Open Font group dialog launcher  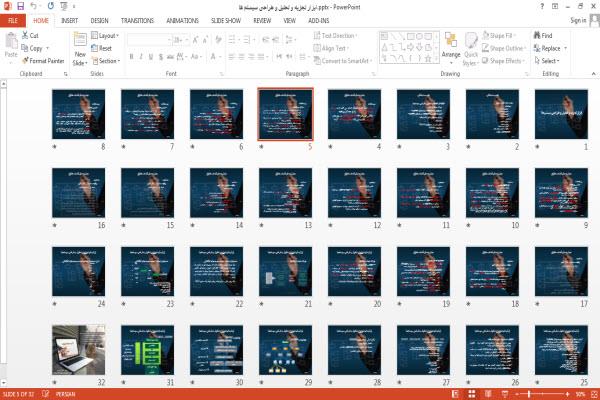click(x=222, y=74)
